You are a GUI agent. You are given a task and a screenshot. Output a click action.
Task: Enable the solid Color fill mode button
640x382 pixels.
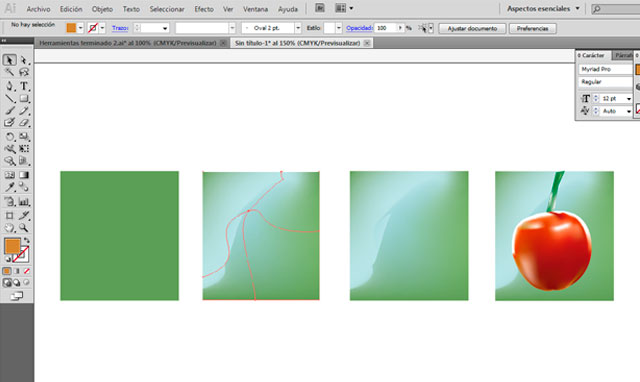7,271
